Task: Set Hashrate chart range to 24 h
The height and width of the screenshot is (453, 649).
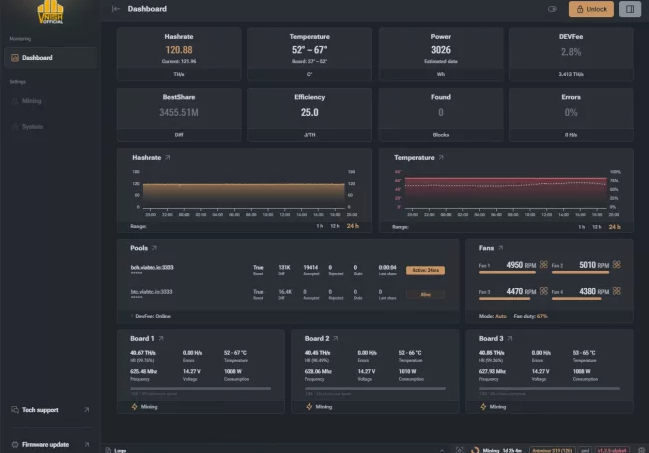Action: tap(353, 226)
